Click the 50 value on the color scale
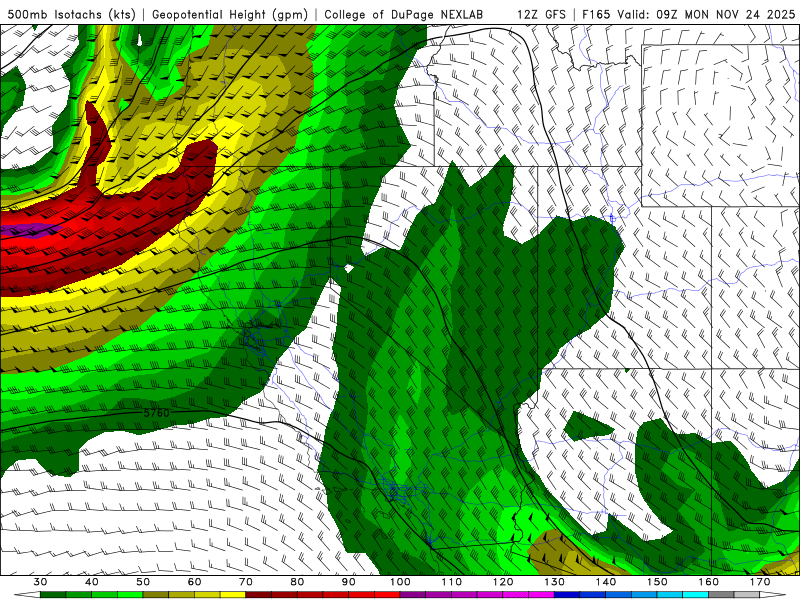Viewport: 800px width, 600px height. (143, 582)
